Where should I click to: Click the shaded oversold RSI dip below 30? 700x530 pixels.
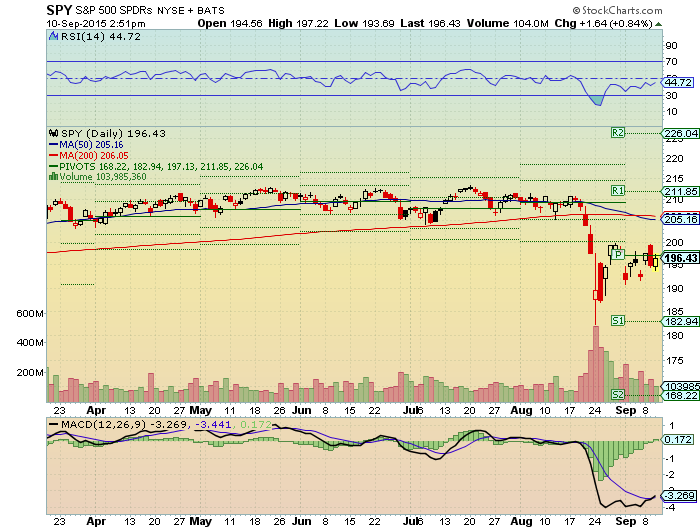pos(595,100)
